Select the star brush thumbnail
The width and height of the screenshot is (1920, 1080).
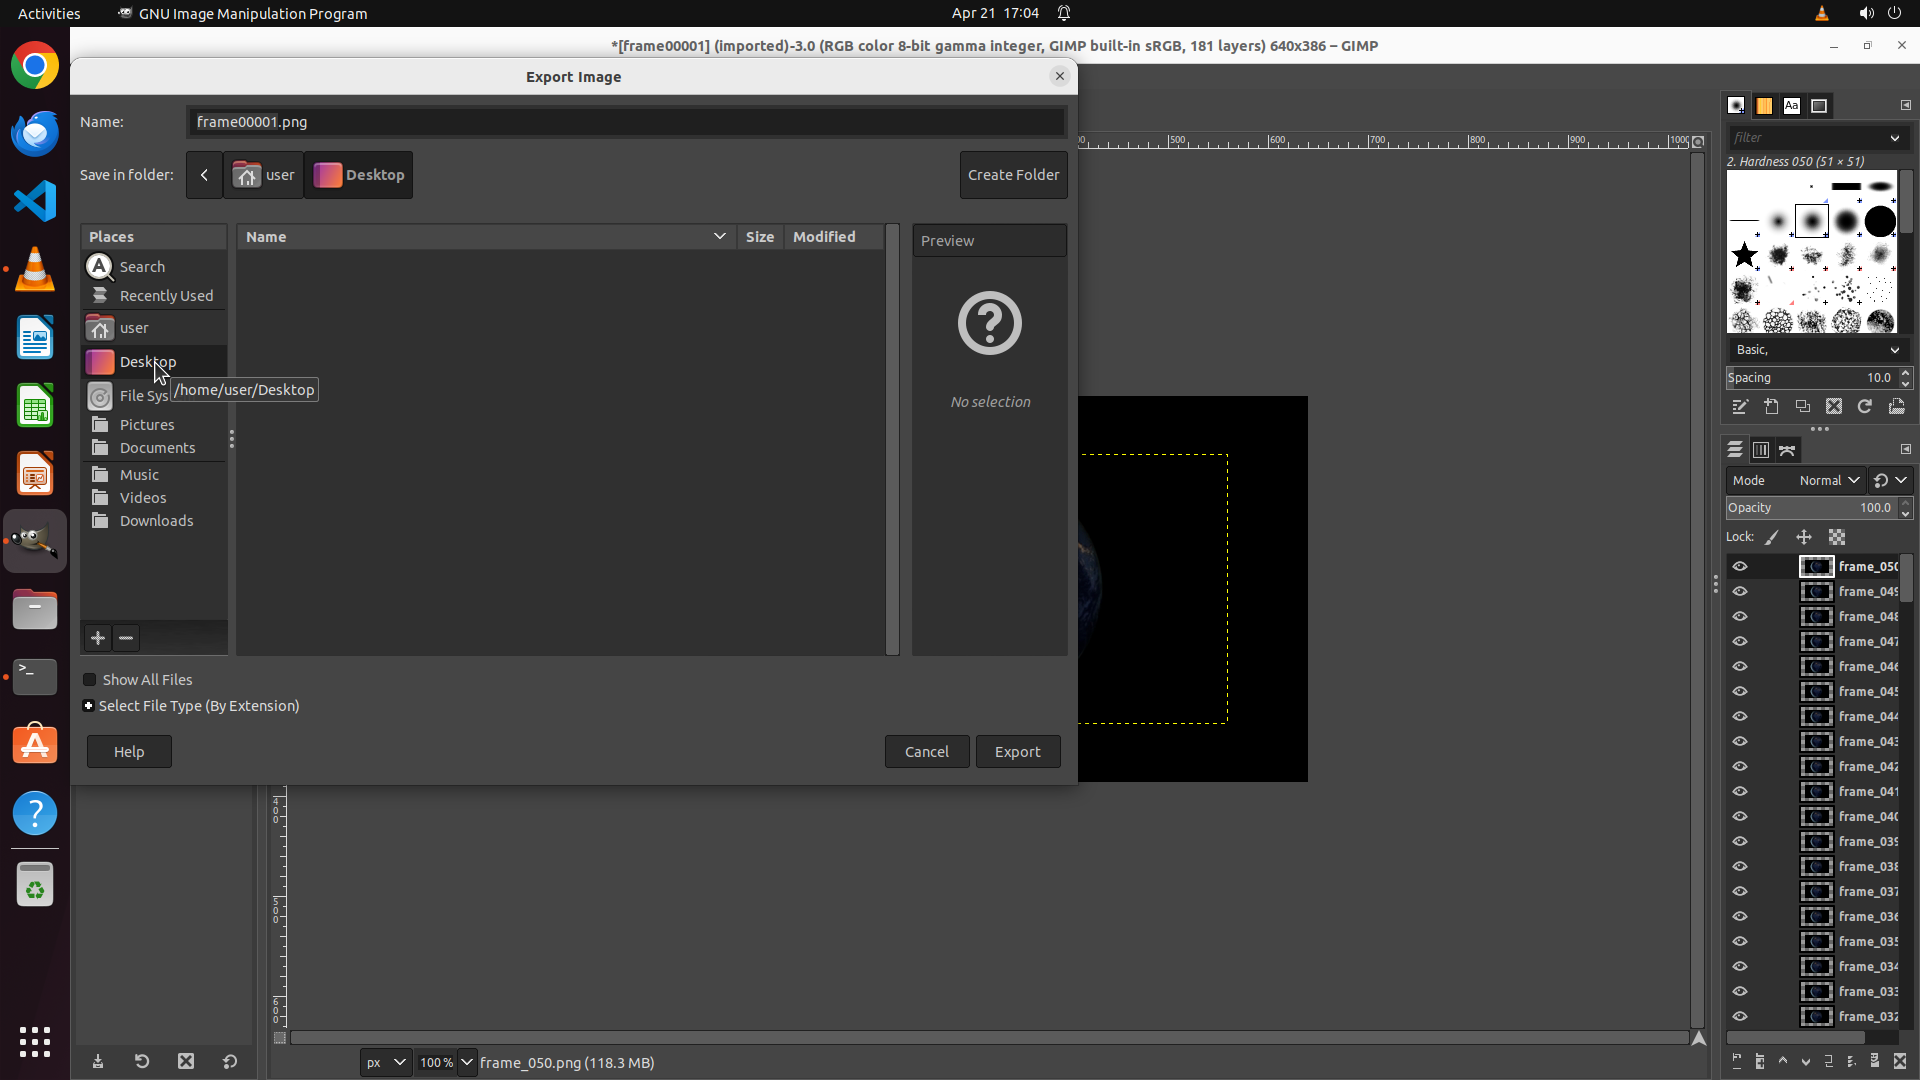click(x=1745, y=255)
